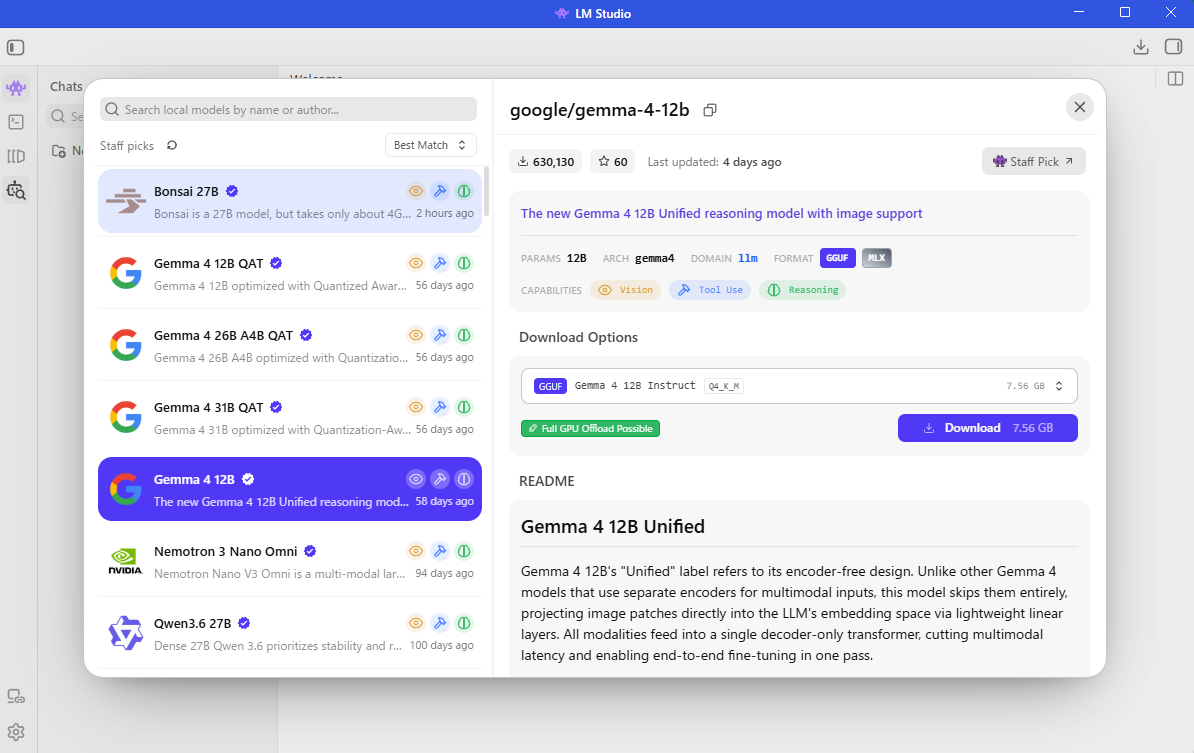Click the gemma4 architecture value
This screenshot has height=753, width=1194.
tap(655, 258)
